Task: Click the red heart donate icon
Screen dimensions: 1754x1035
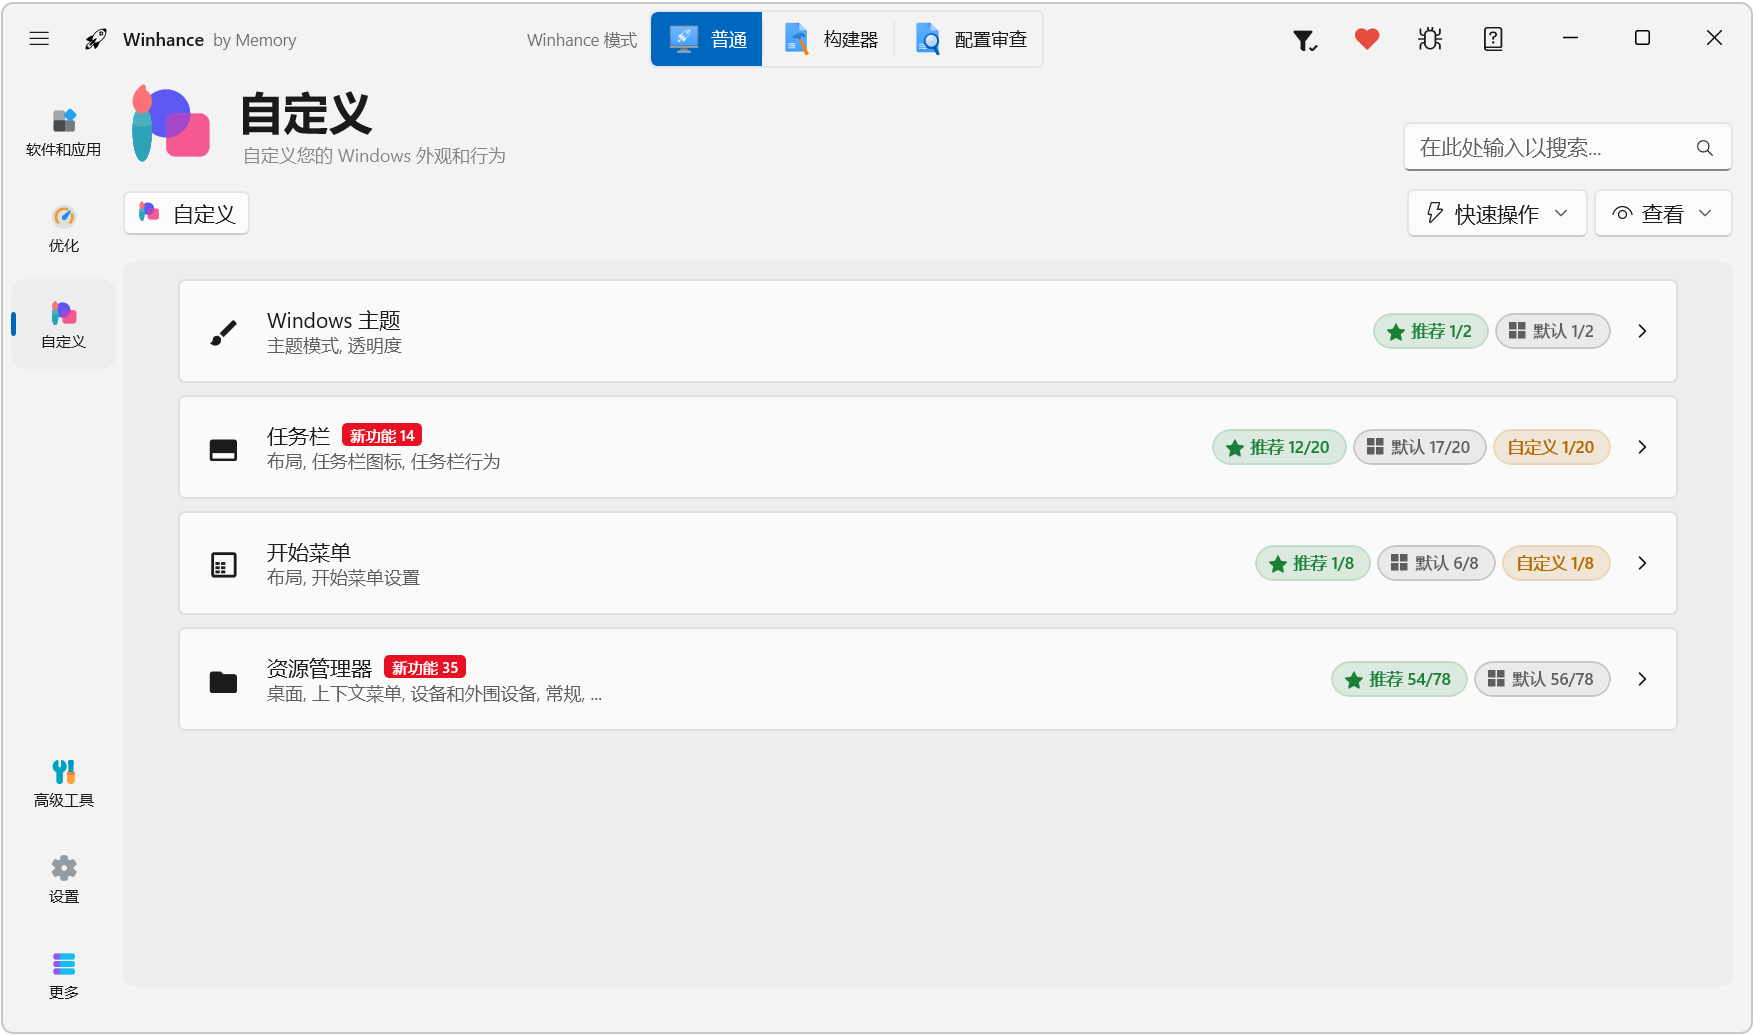Action: (x=1367, y=39)
